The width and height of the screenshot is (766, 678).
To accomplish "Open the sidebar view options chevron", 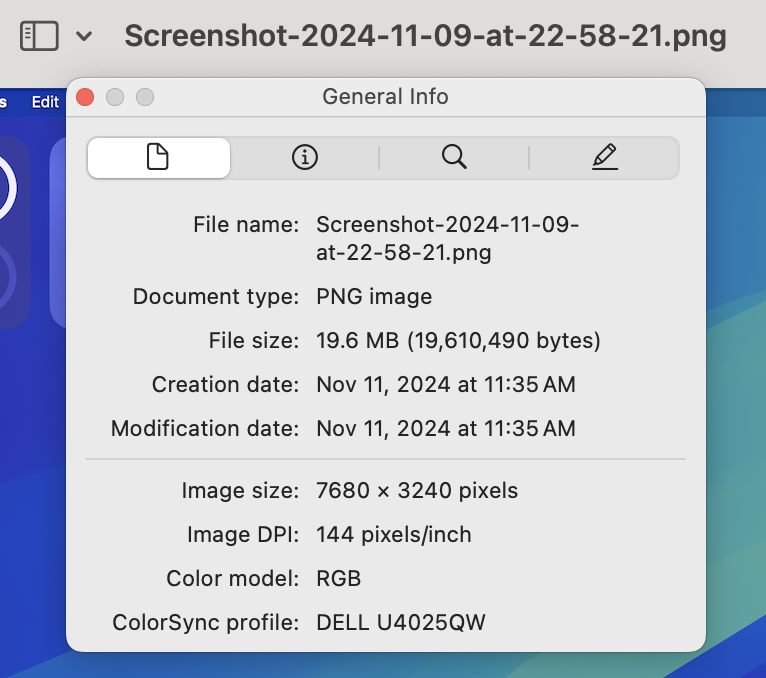I will click(x=84, y=37).
